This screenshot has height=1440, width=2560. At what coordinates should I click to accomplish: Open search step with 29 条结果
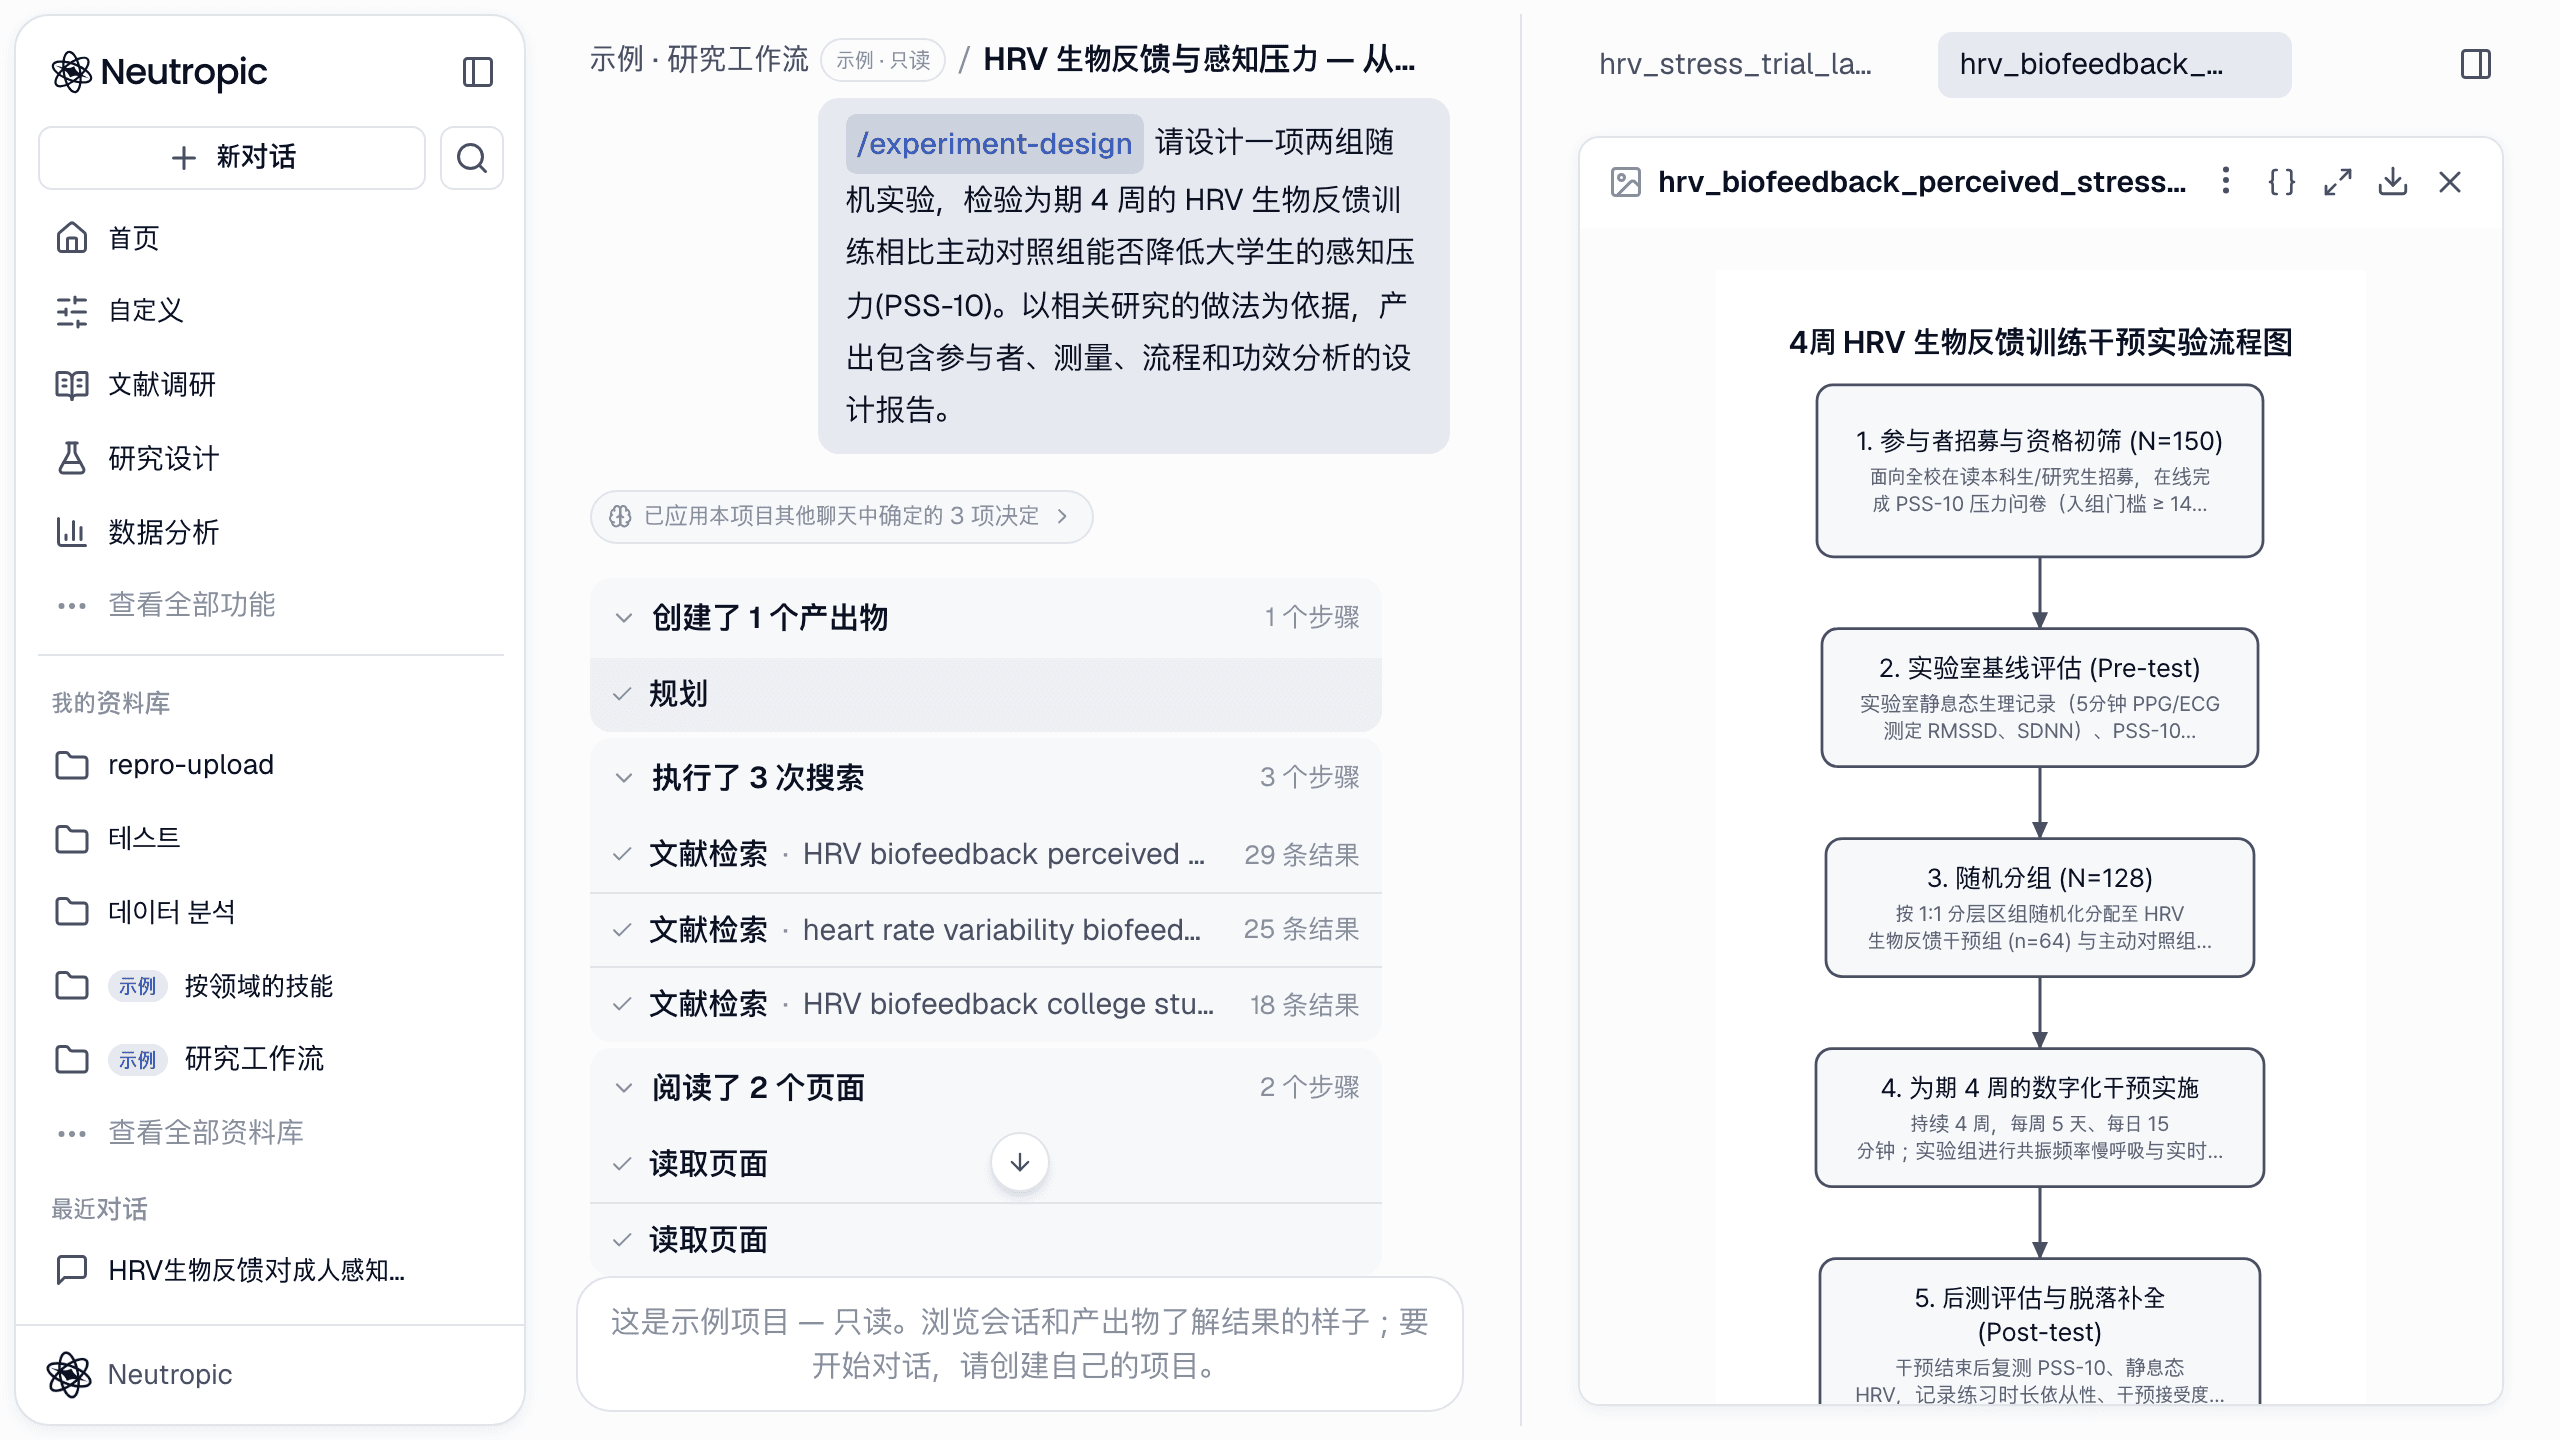pos(986,854)
